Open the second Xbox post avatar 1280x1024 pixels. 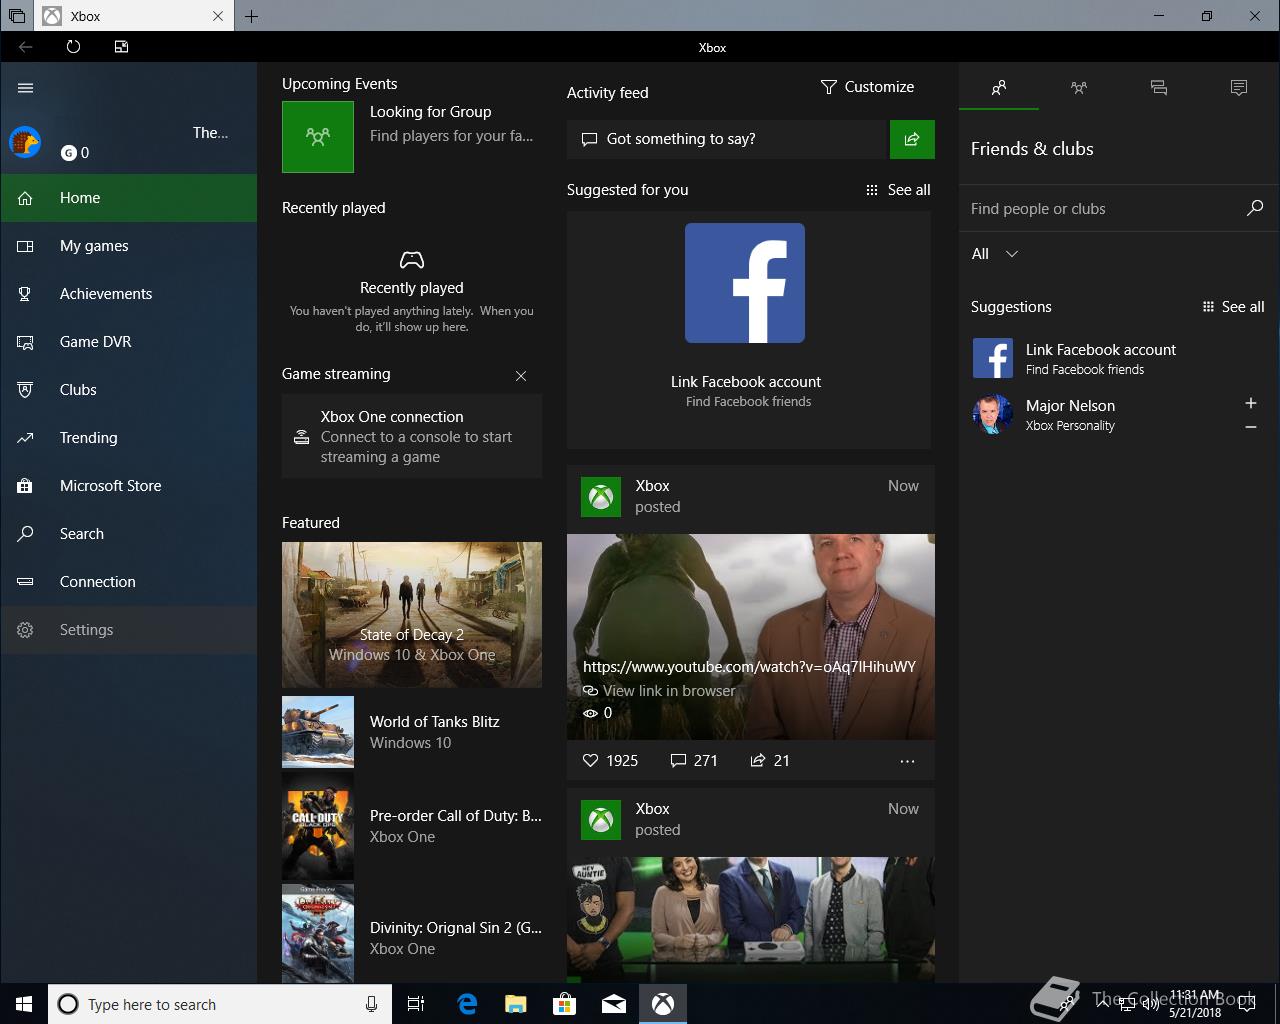coord(601,820)
